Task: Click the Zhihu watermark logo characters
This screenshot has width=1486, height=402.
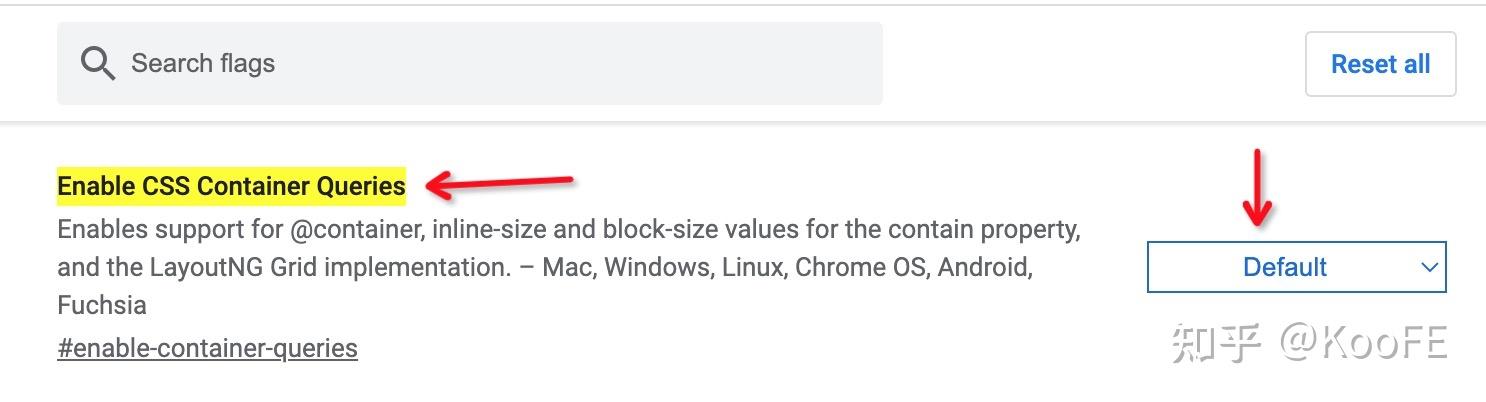Action: [x=1216, y=343]
